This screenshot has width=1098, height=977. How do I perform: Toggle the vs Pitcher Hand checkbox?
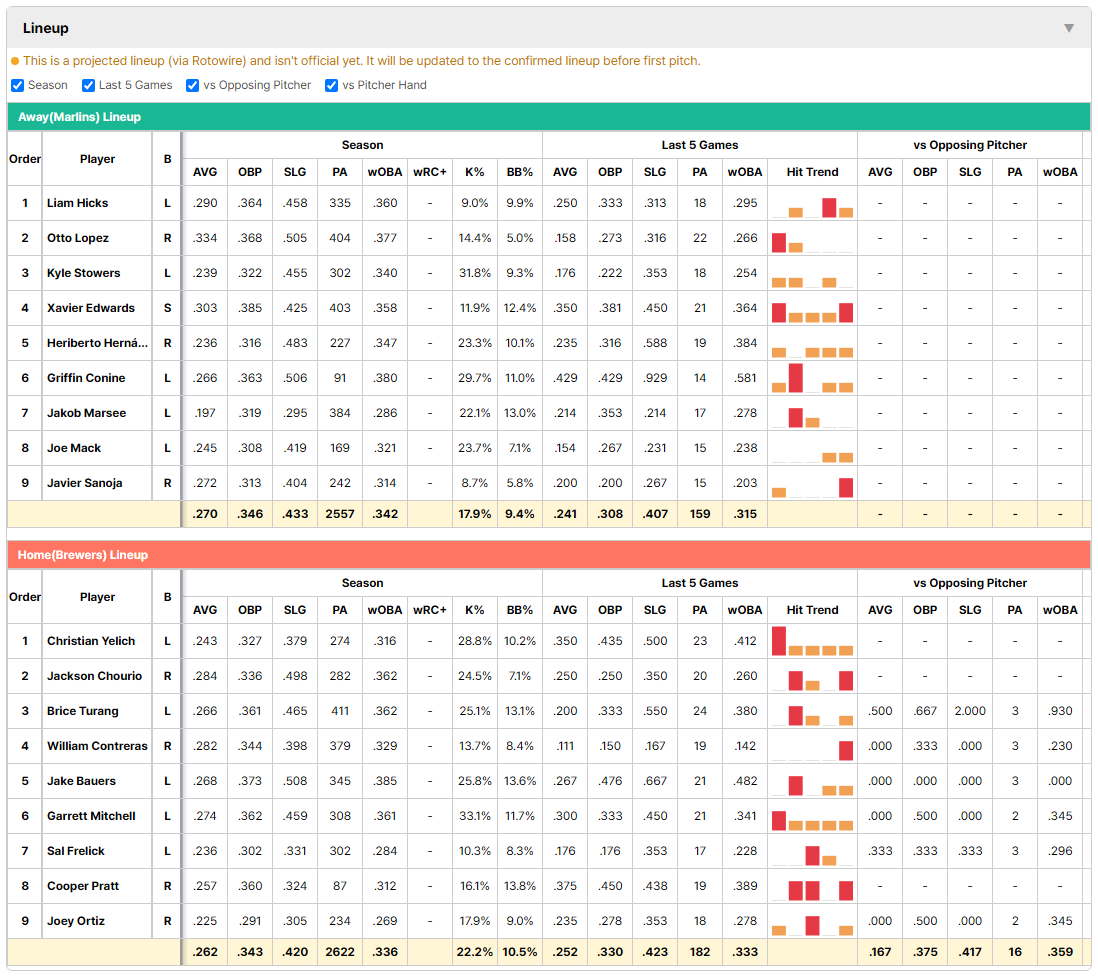click(x=331, y=85)
